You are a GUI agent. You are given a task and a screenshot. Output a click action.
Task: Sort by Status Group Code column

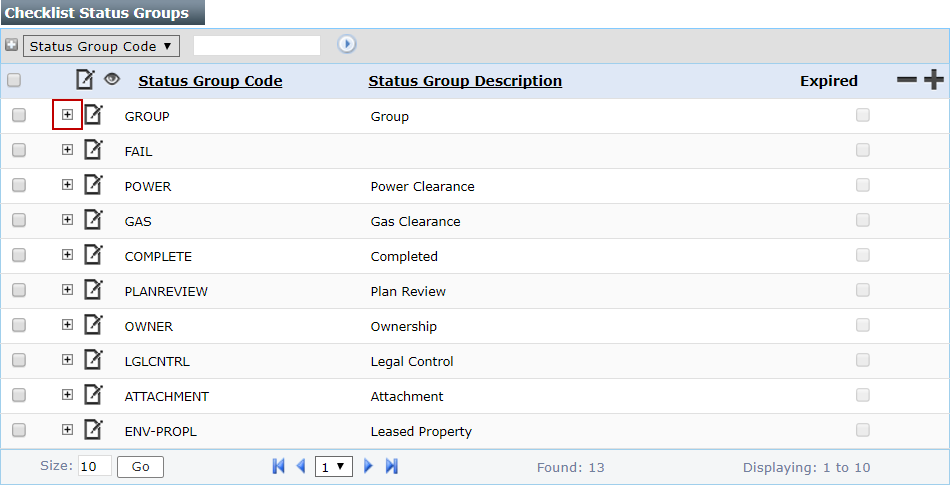pyautogui.click(x=210, y=81)
